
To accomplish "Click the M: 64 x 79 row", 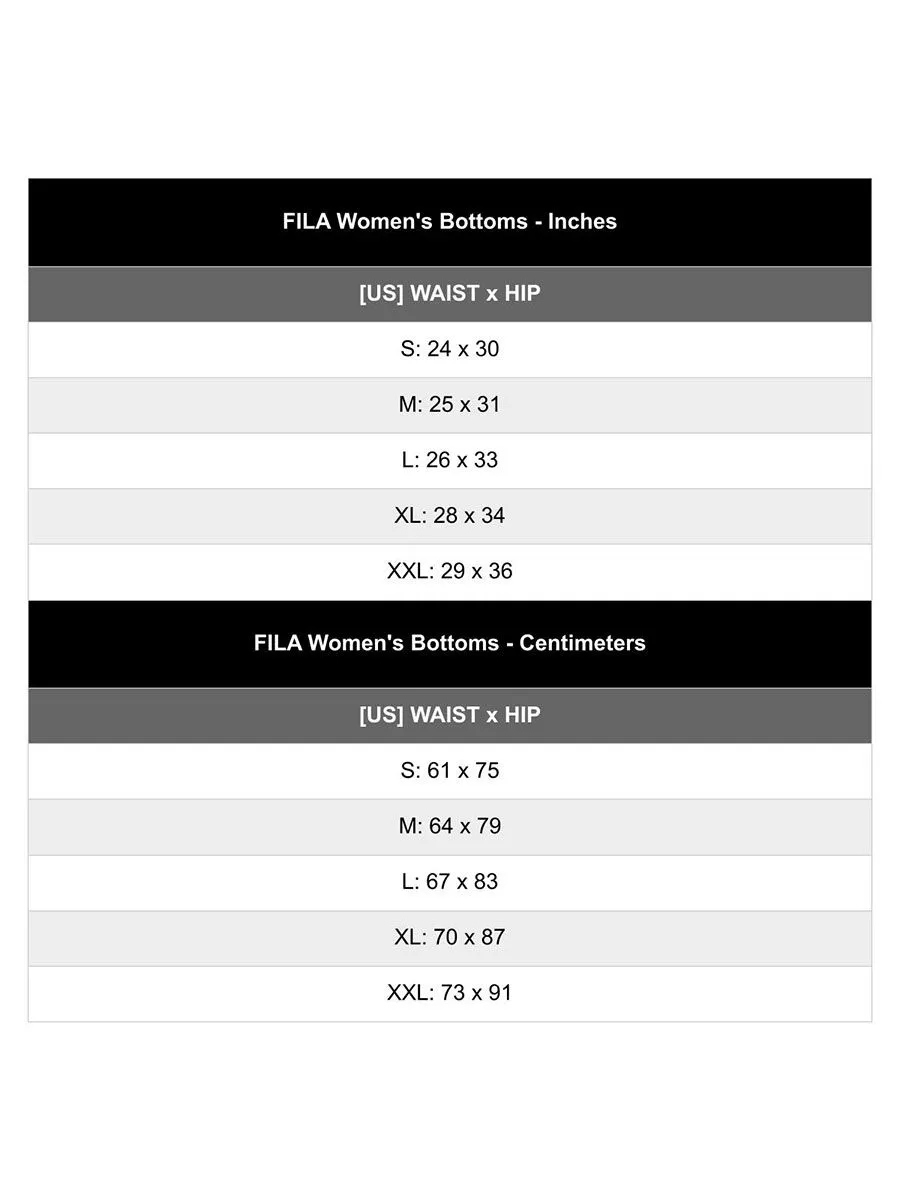I will click(x=449, y=827).
